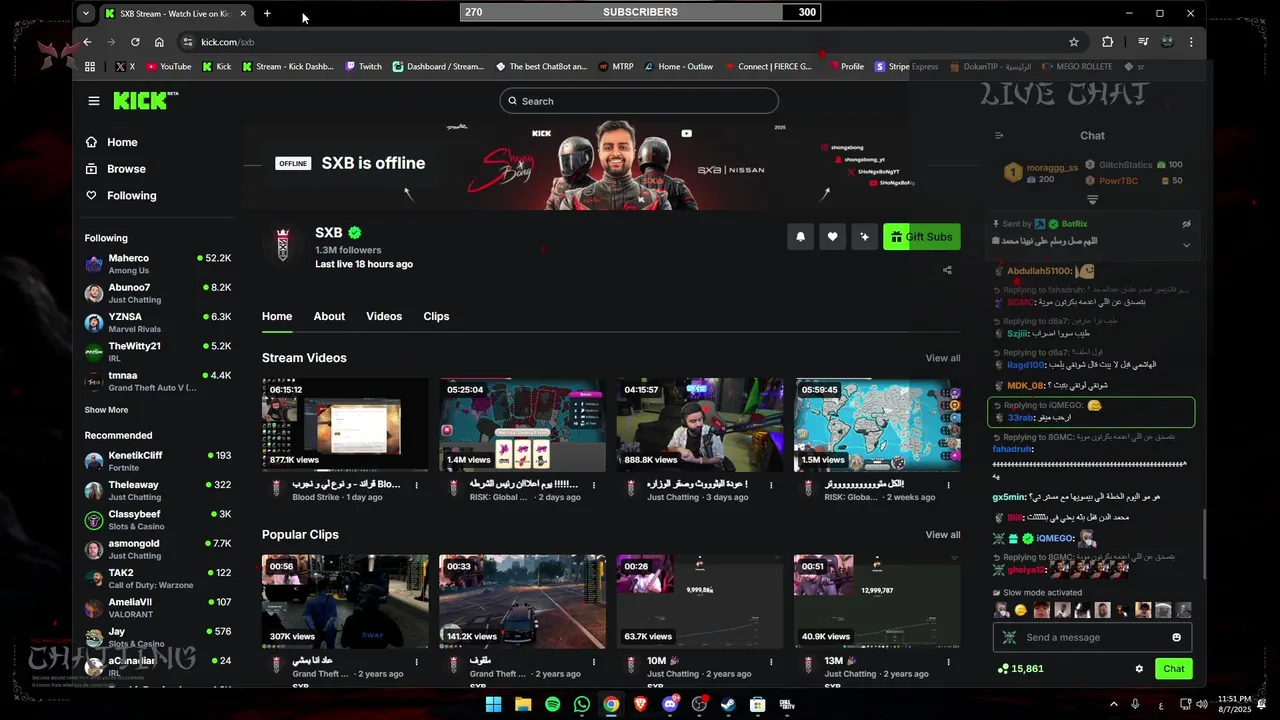
Task: Open options menu for Blood Strike video
Action: click(416, 485)
